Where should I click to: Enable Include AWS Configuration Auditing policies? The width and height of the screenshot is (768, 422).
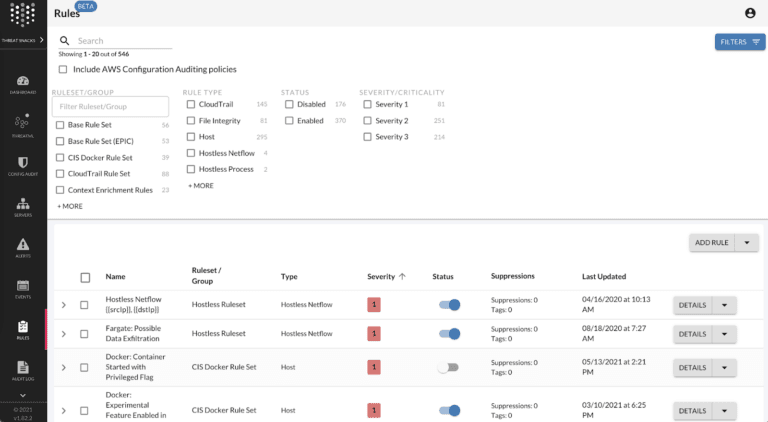tap(63, 69)
